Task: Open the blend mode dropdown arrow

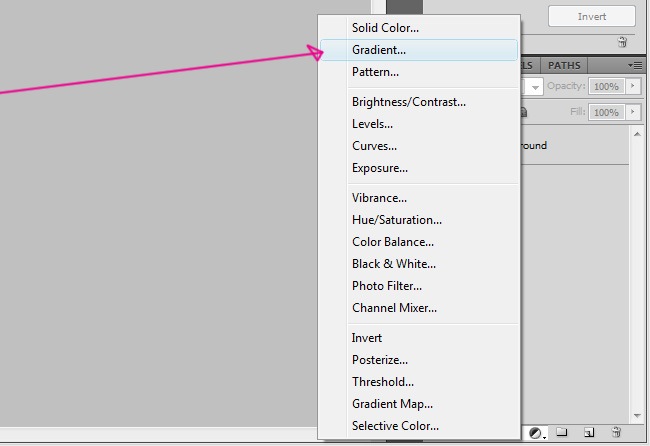Action: [535, 87]
